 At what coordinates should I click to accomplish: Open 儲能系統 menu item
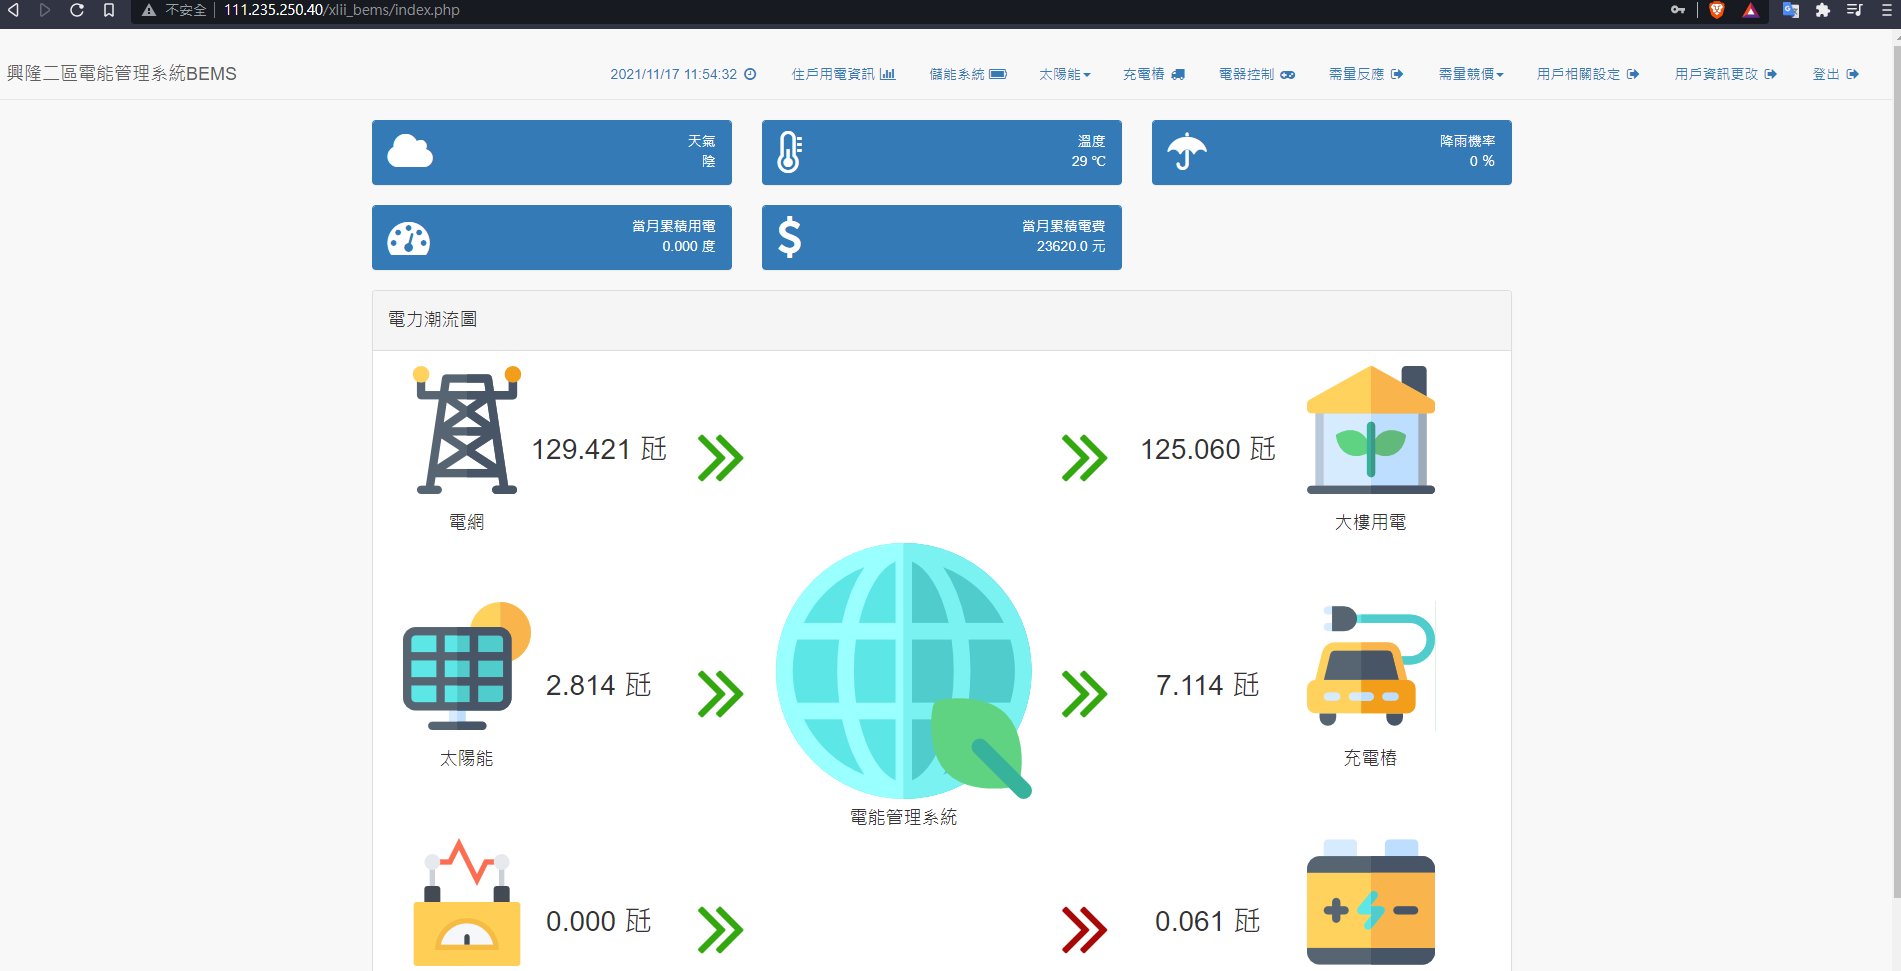coord(968,74)
